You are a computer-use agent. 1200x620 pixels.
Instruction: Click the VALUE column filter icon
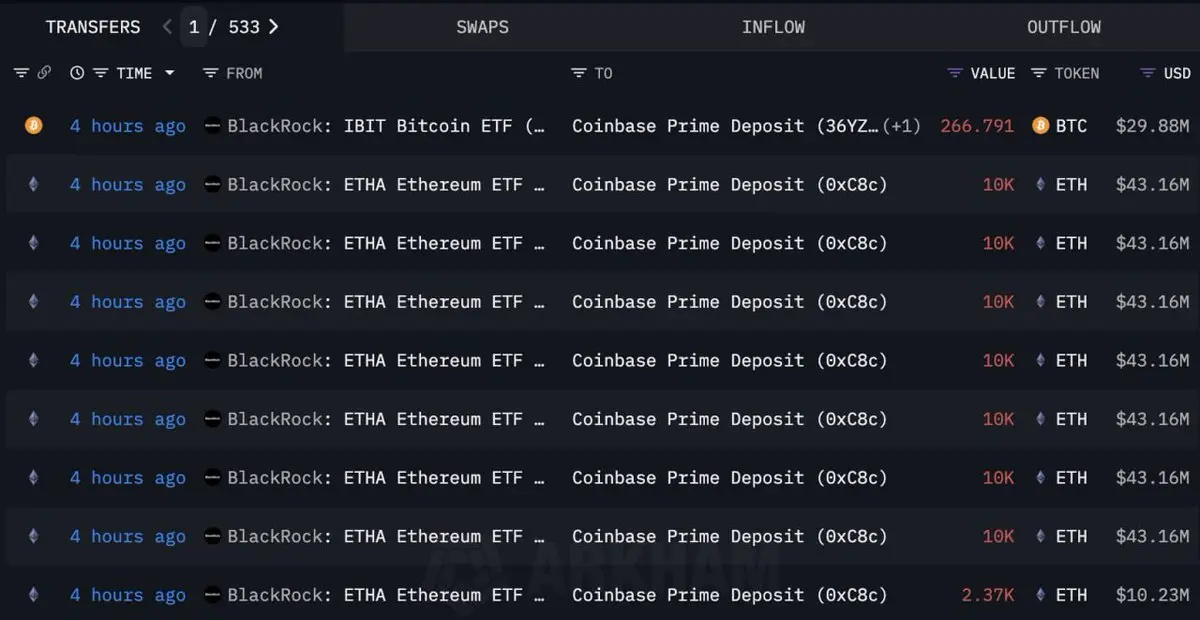point(954,73)
